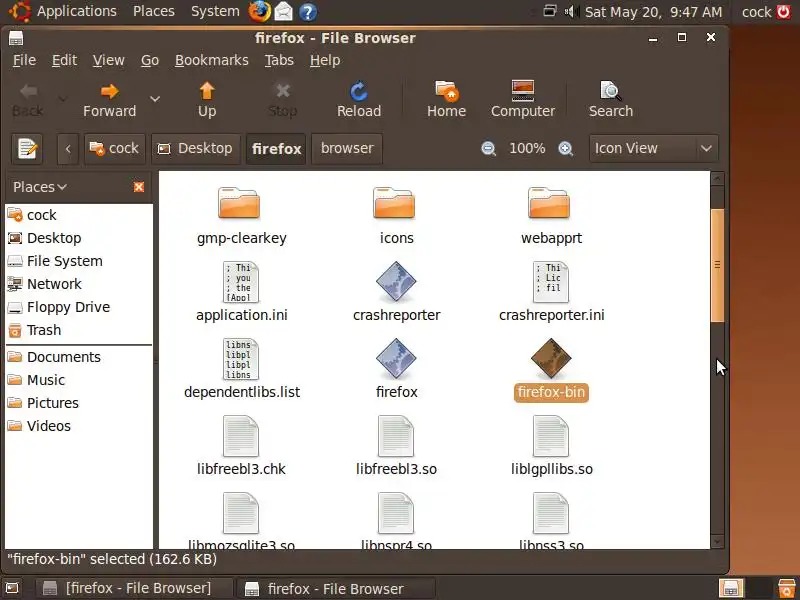The height and width of the screenshot is (600, 800).
Task: Click the scrollbar down arrow
Action: click(x=717, y=541)
